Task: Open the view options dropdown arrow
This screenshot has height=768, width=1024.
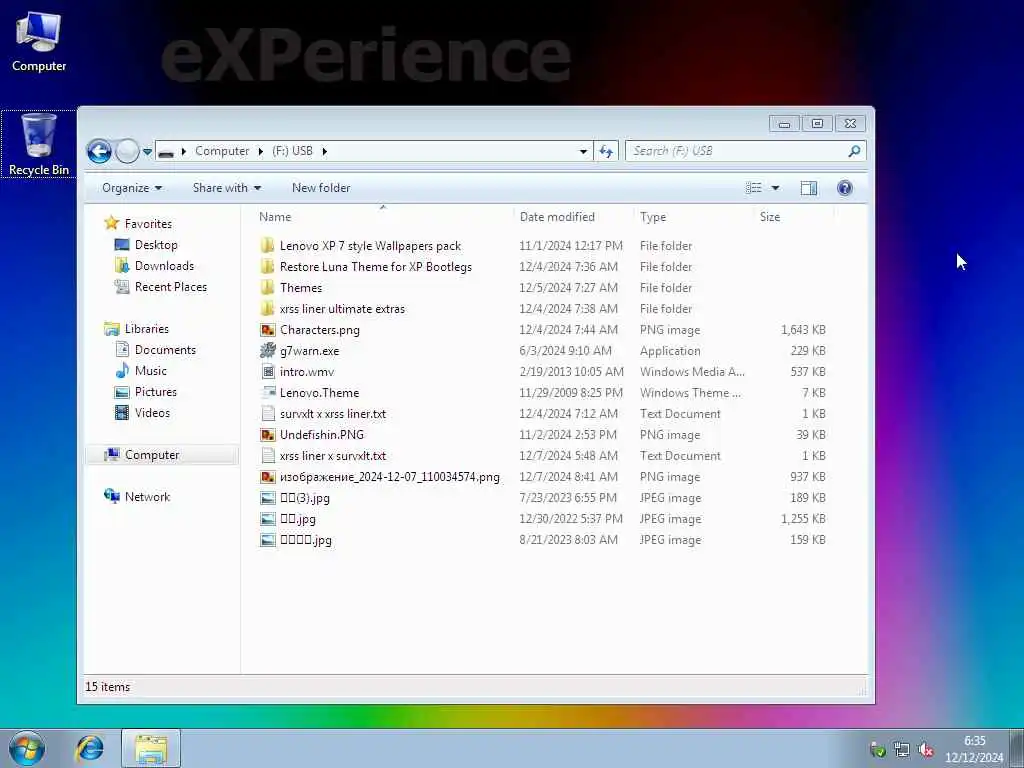Action: [x=775, y=188]
